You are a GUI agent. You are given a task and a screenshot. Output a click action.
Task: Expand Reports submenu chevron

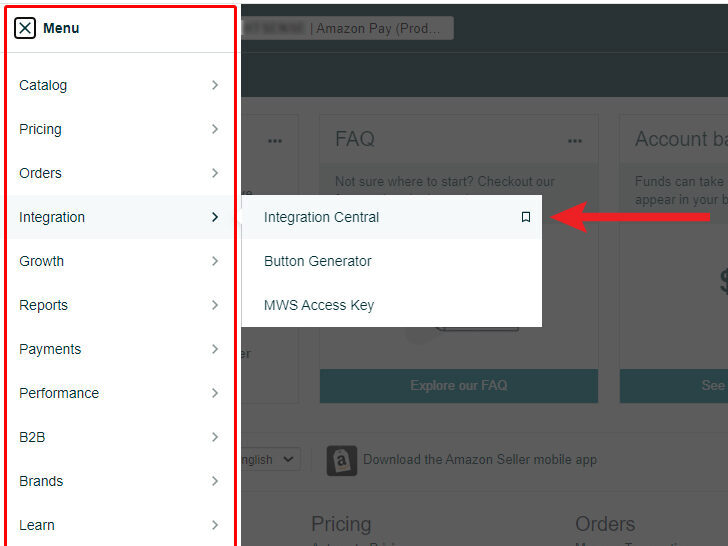click(214, 305)
